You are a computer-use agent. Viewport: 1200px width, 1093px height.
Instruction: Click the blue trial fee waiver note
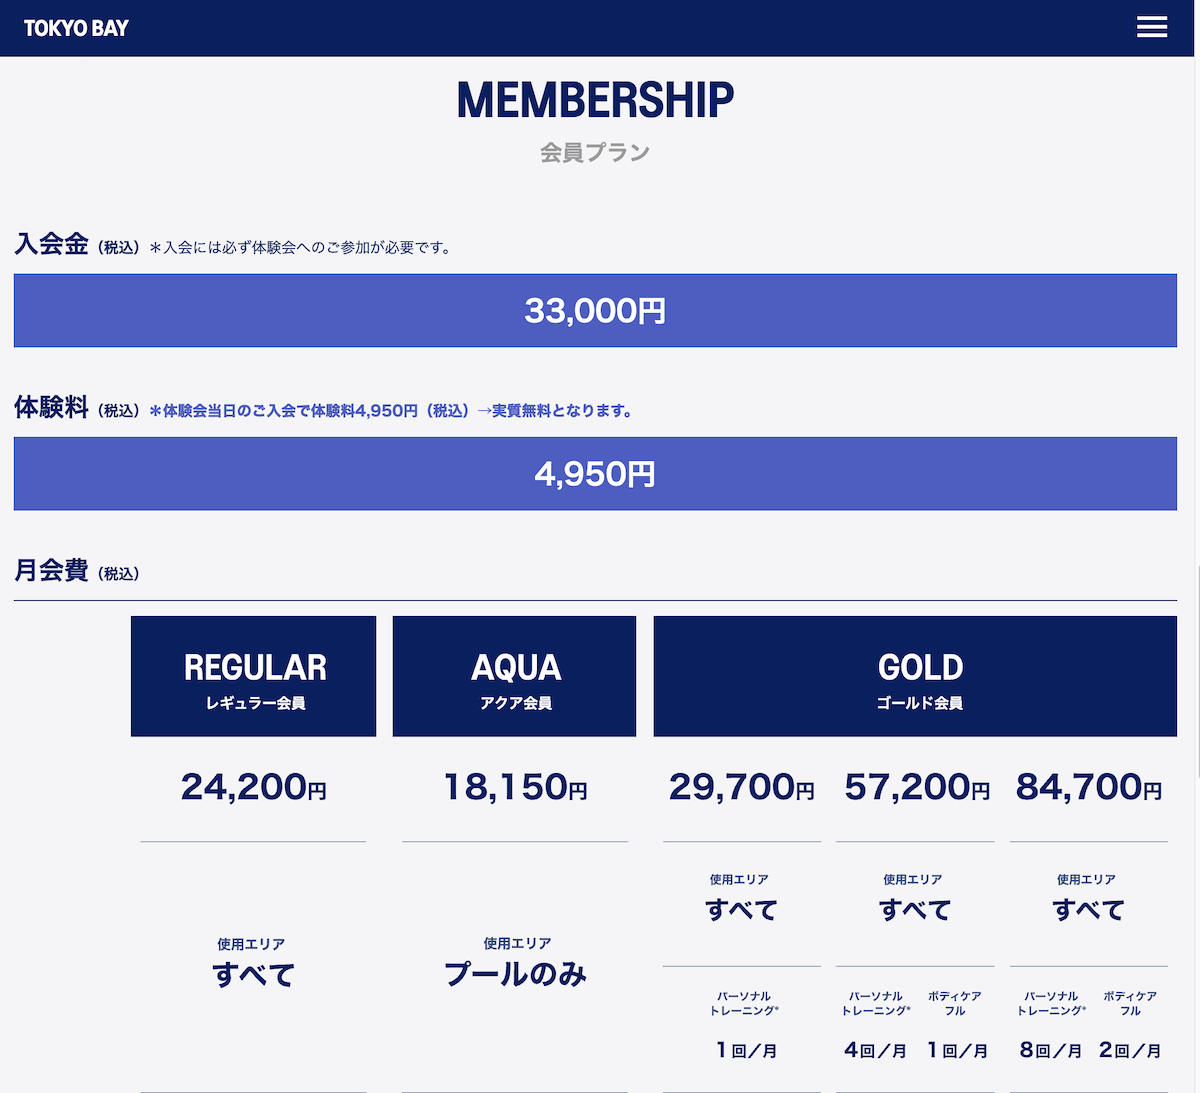tap(390, 411)
